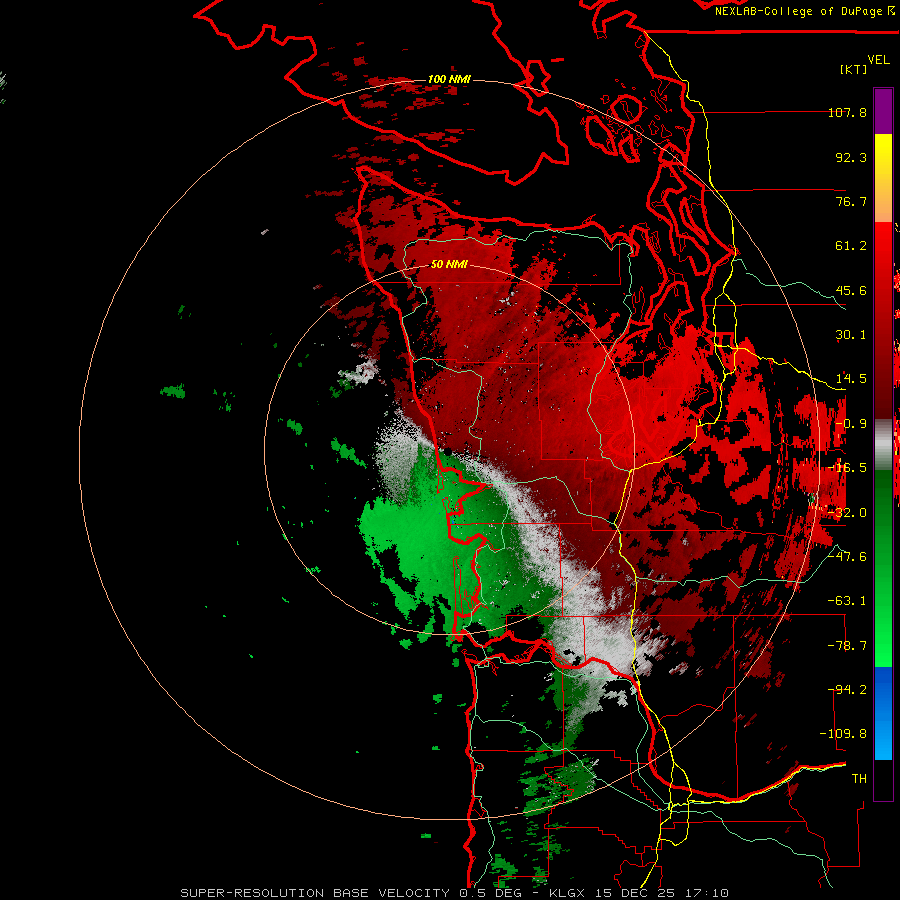
Task: Click the -94.2 legend value
Action: (x=847, y=690)
